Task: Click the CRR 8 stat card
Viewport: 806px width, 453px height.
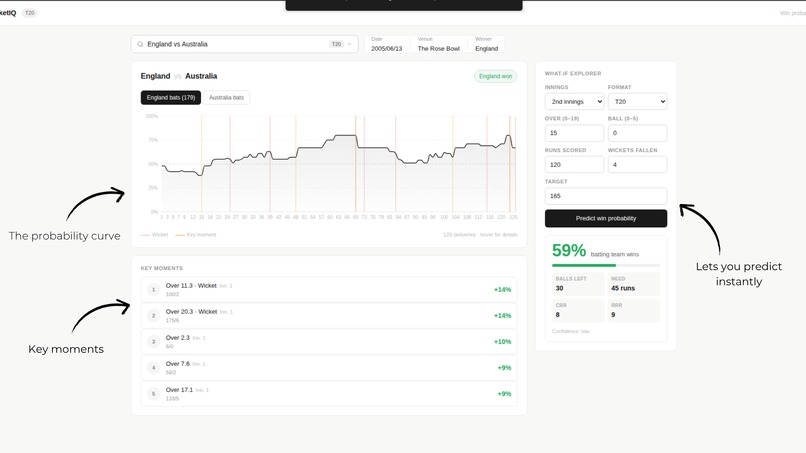Action: (578, 311)
